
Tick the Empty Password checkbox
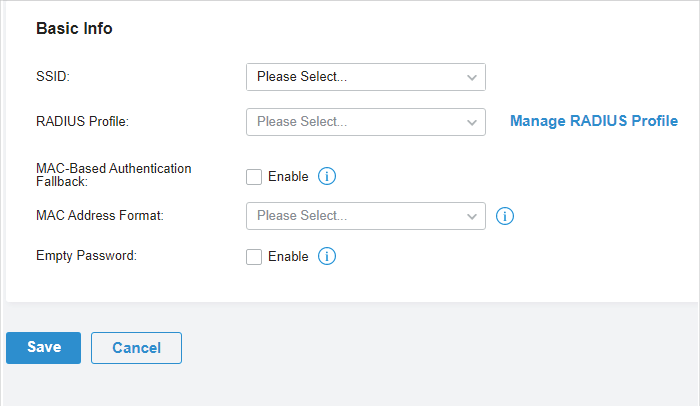point(254,257)
